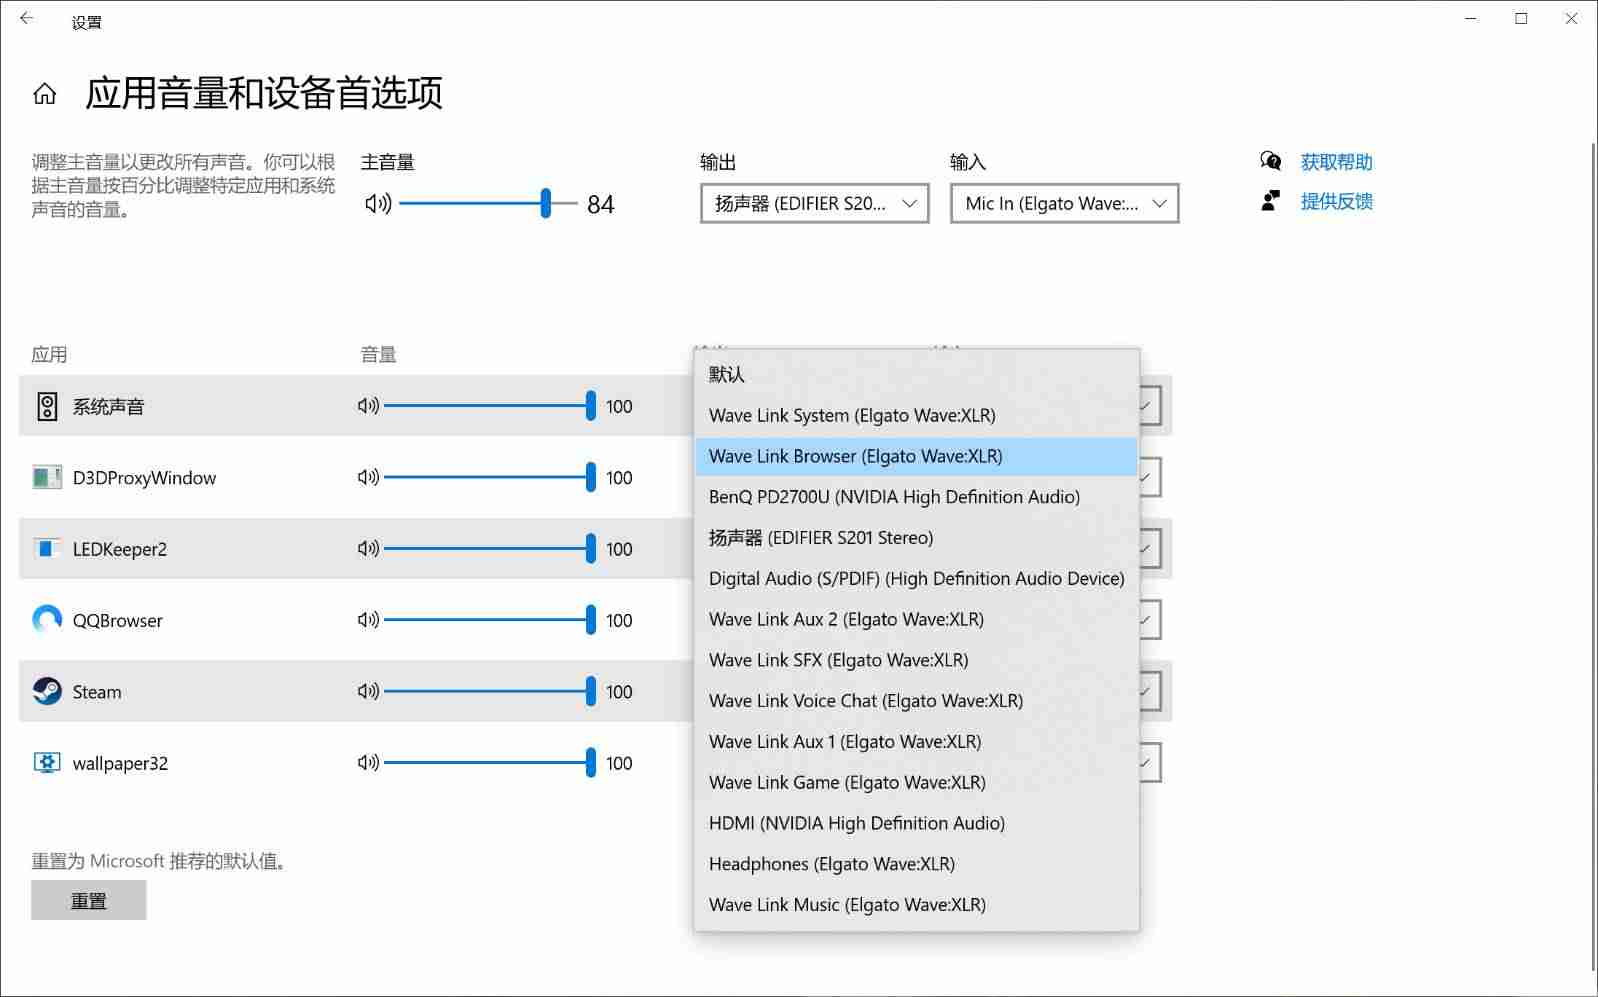Viewport: 1598px width, 997px height.
Task: Mute D3DProxyWindow speaker icon
Action: tap(368, 478)
